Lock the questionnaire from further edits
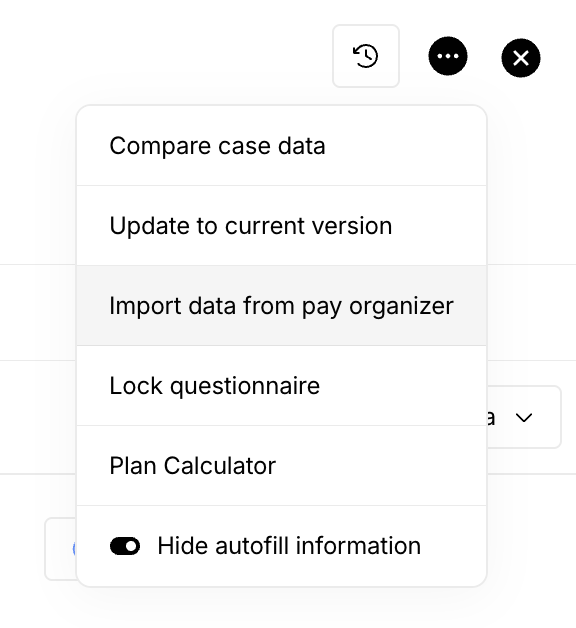The image size is (576, 628). (282, 386)
